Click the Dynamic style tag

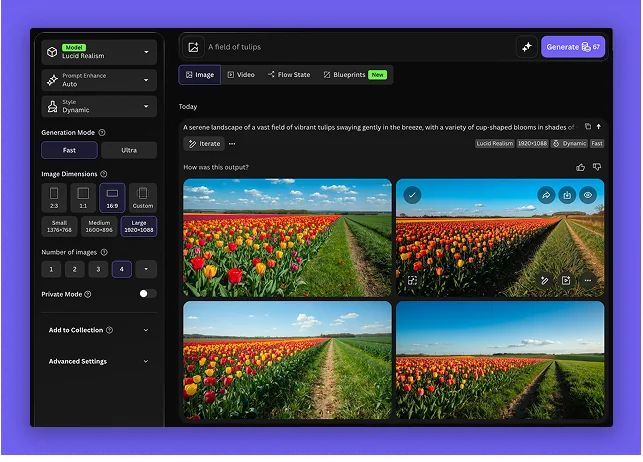click(569, 143)
